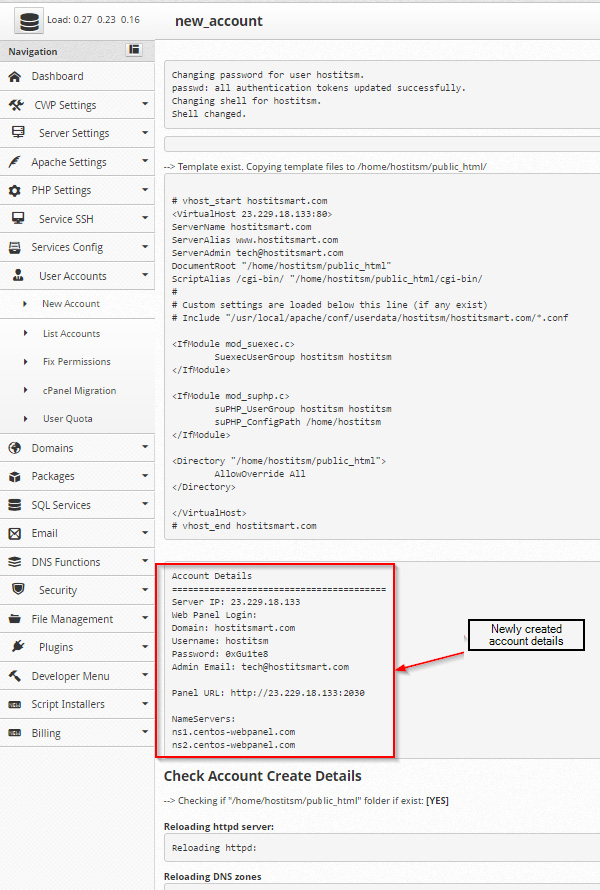The image size is (600, 890).
Task: Select List Accounts in sidebar
Action: click(x=70, y=334)
